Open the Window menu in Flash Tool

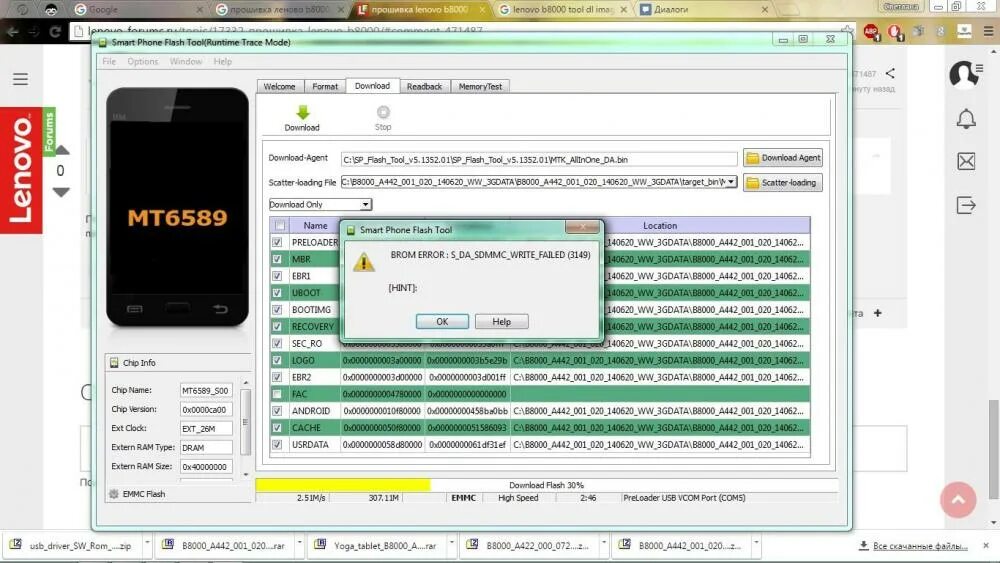(x=186, y=61)
